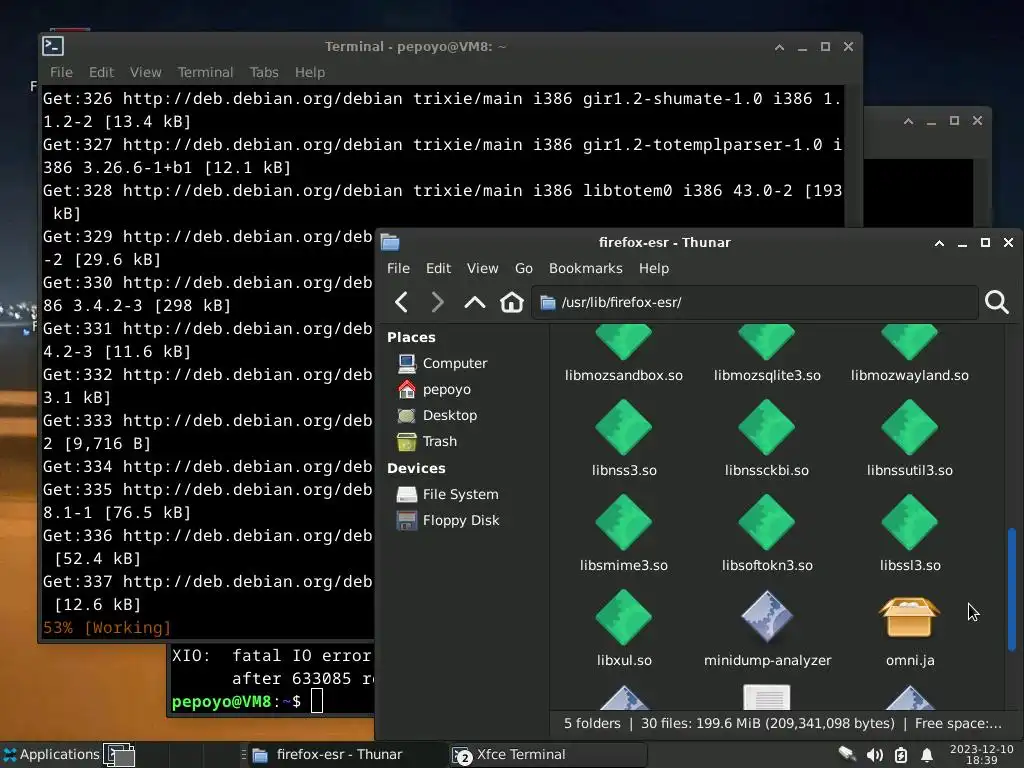Select File System under Devices
Viewport: 1024px width, 768px height.
pyautogui.click(x=447, y=494)
